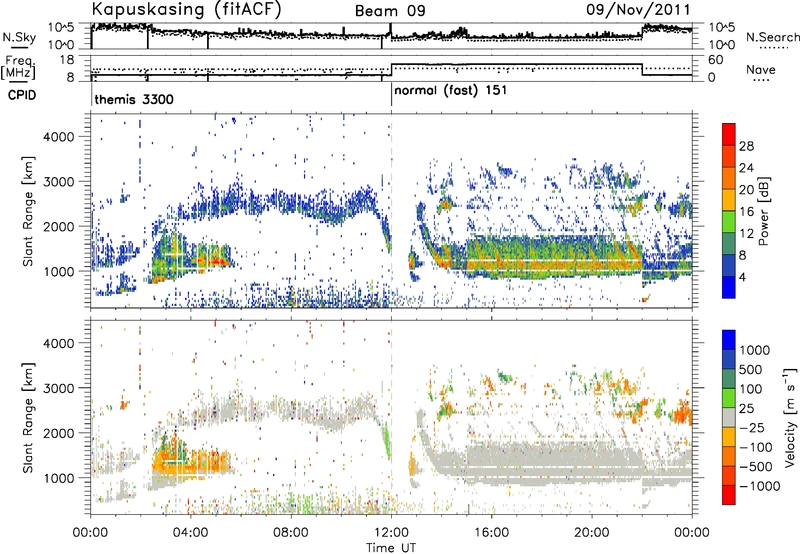Click the date "09/Nov/2011"

click(638, 9)
